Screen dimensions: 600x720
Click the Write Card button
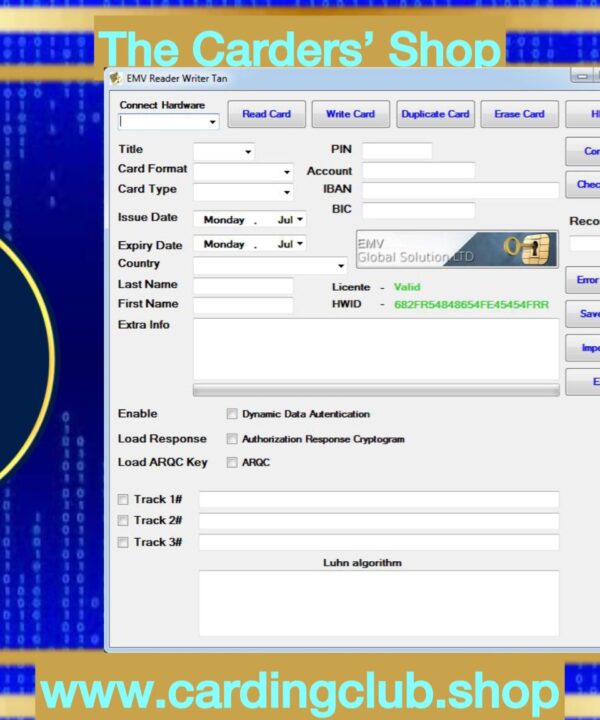click(350, 114)
